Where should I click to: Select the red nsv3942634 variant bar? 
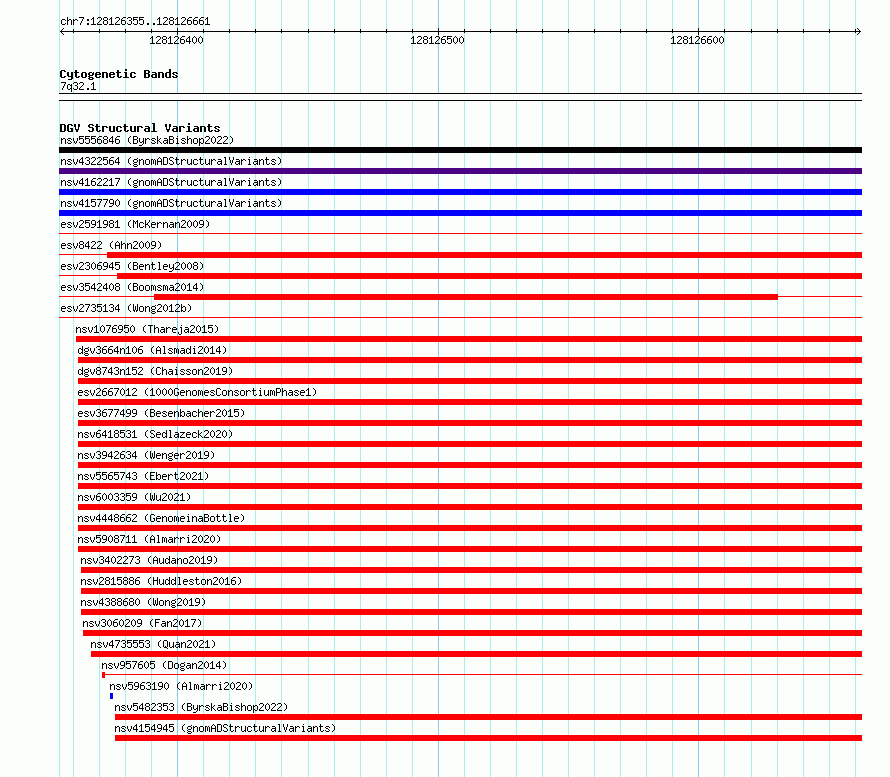tap(470, 465)
